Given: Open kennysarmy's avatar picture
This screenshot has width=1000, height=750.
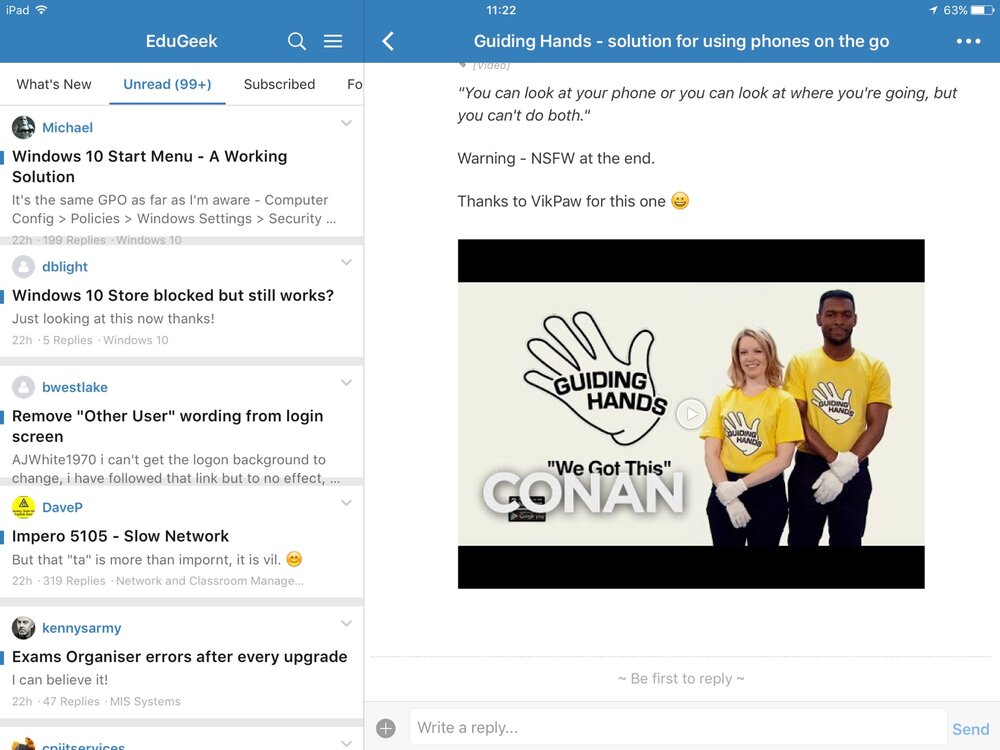Looking at the screenshot, I should [x=24, y=628].
